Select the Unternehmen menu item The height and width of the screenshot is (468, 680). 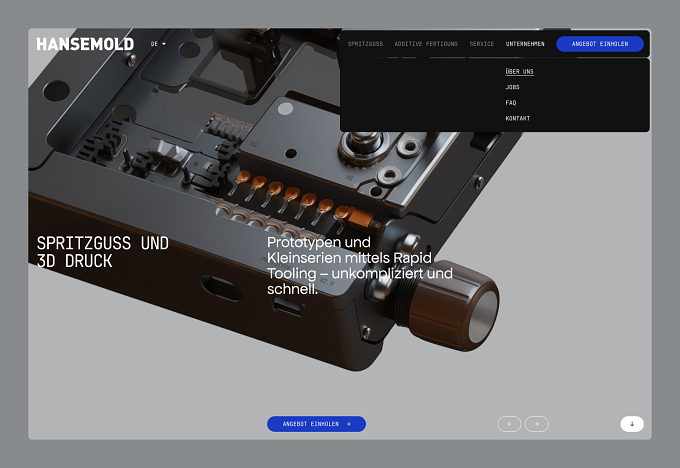[525, 44]
